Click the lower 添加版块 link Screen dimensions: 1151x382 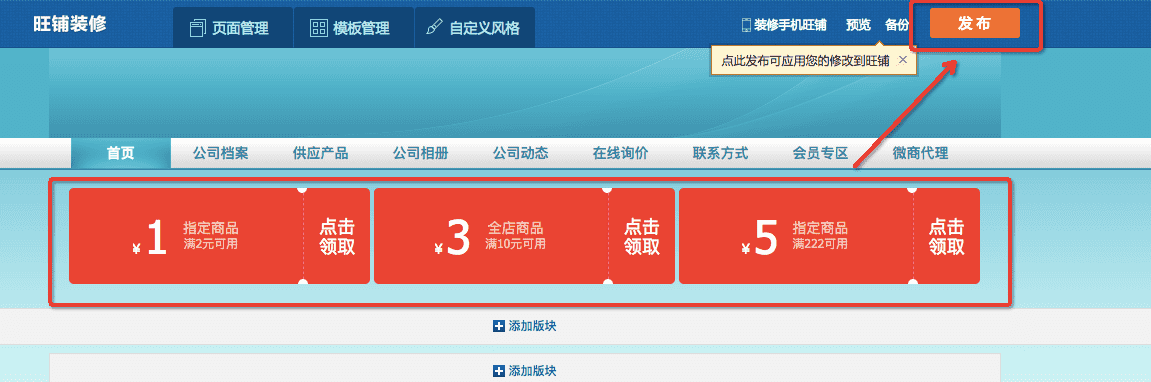tap(525, 371)
